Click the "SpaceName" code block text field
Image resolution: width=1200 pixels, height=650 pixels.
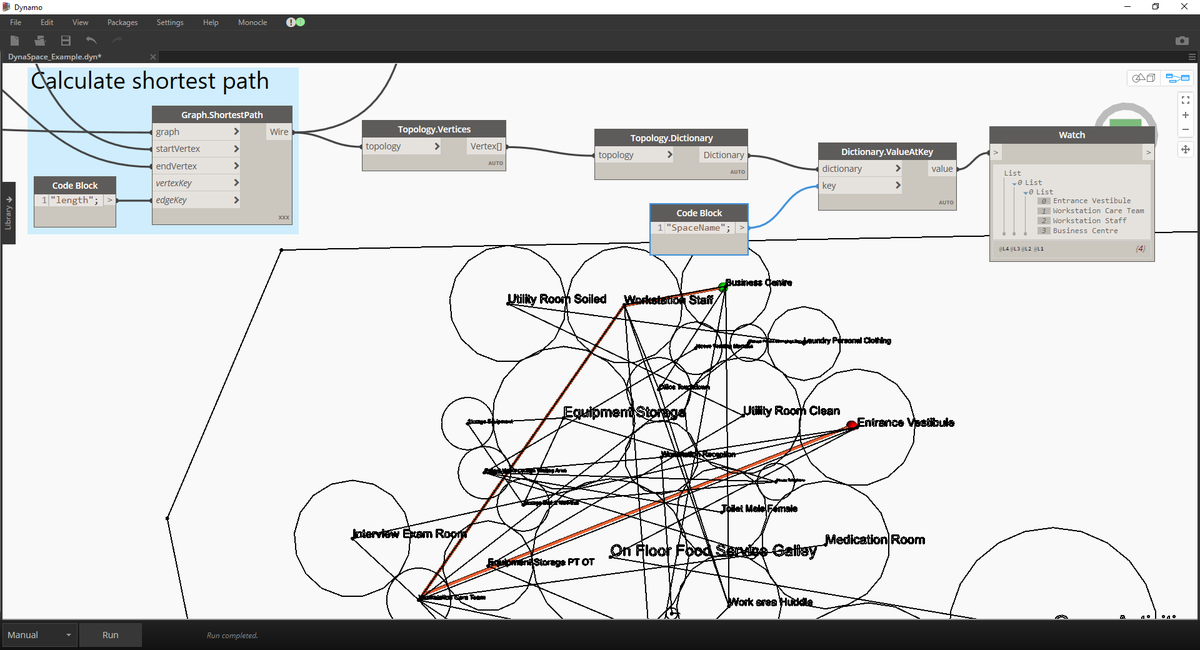698,228
